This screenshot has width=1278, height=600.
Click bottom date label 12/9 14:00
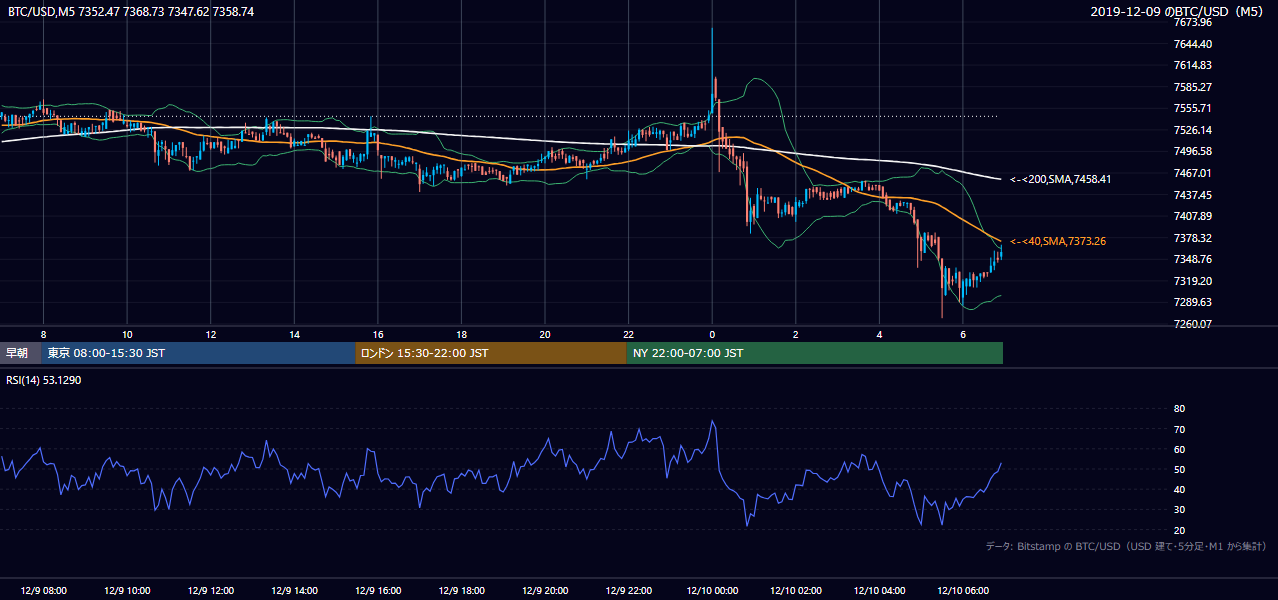(294, 591)
